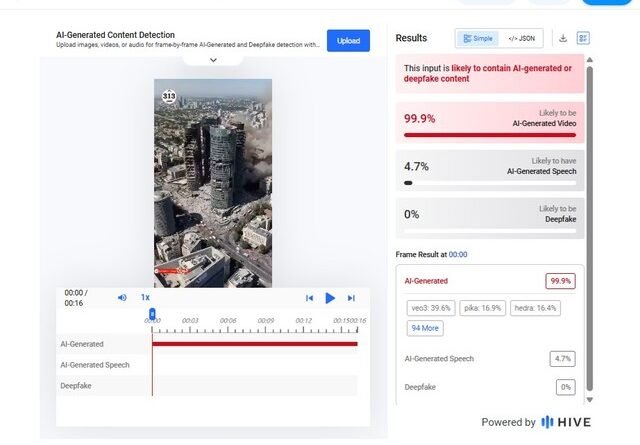The height and width of the screenshot is (445, 640).
Task: Click the results layout icon
Action: click(x=583, y=38)
